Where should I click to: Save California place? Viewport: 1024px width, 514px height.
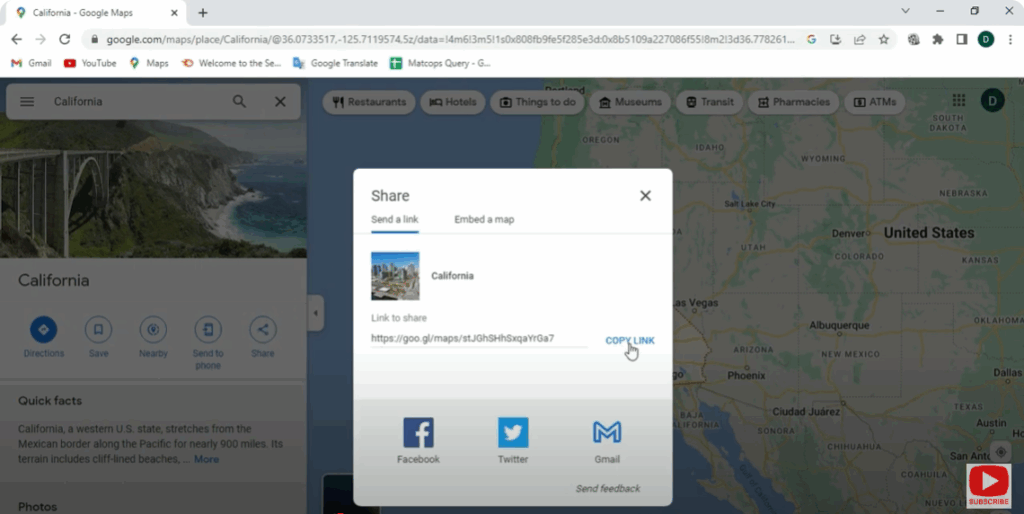coord(99,330)
